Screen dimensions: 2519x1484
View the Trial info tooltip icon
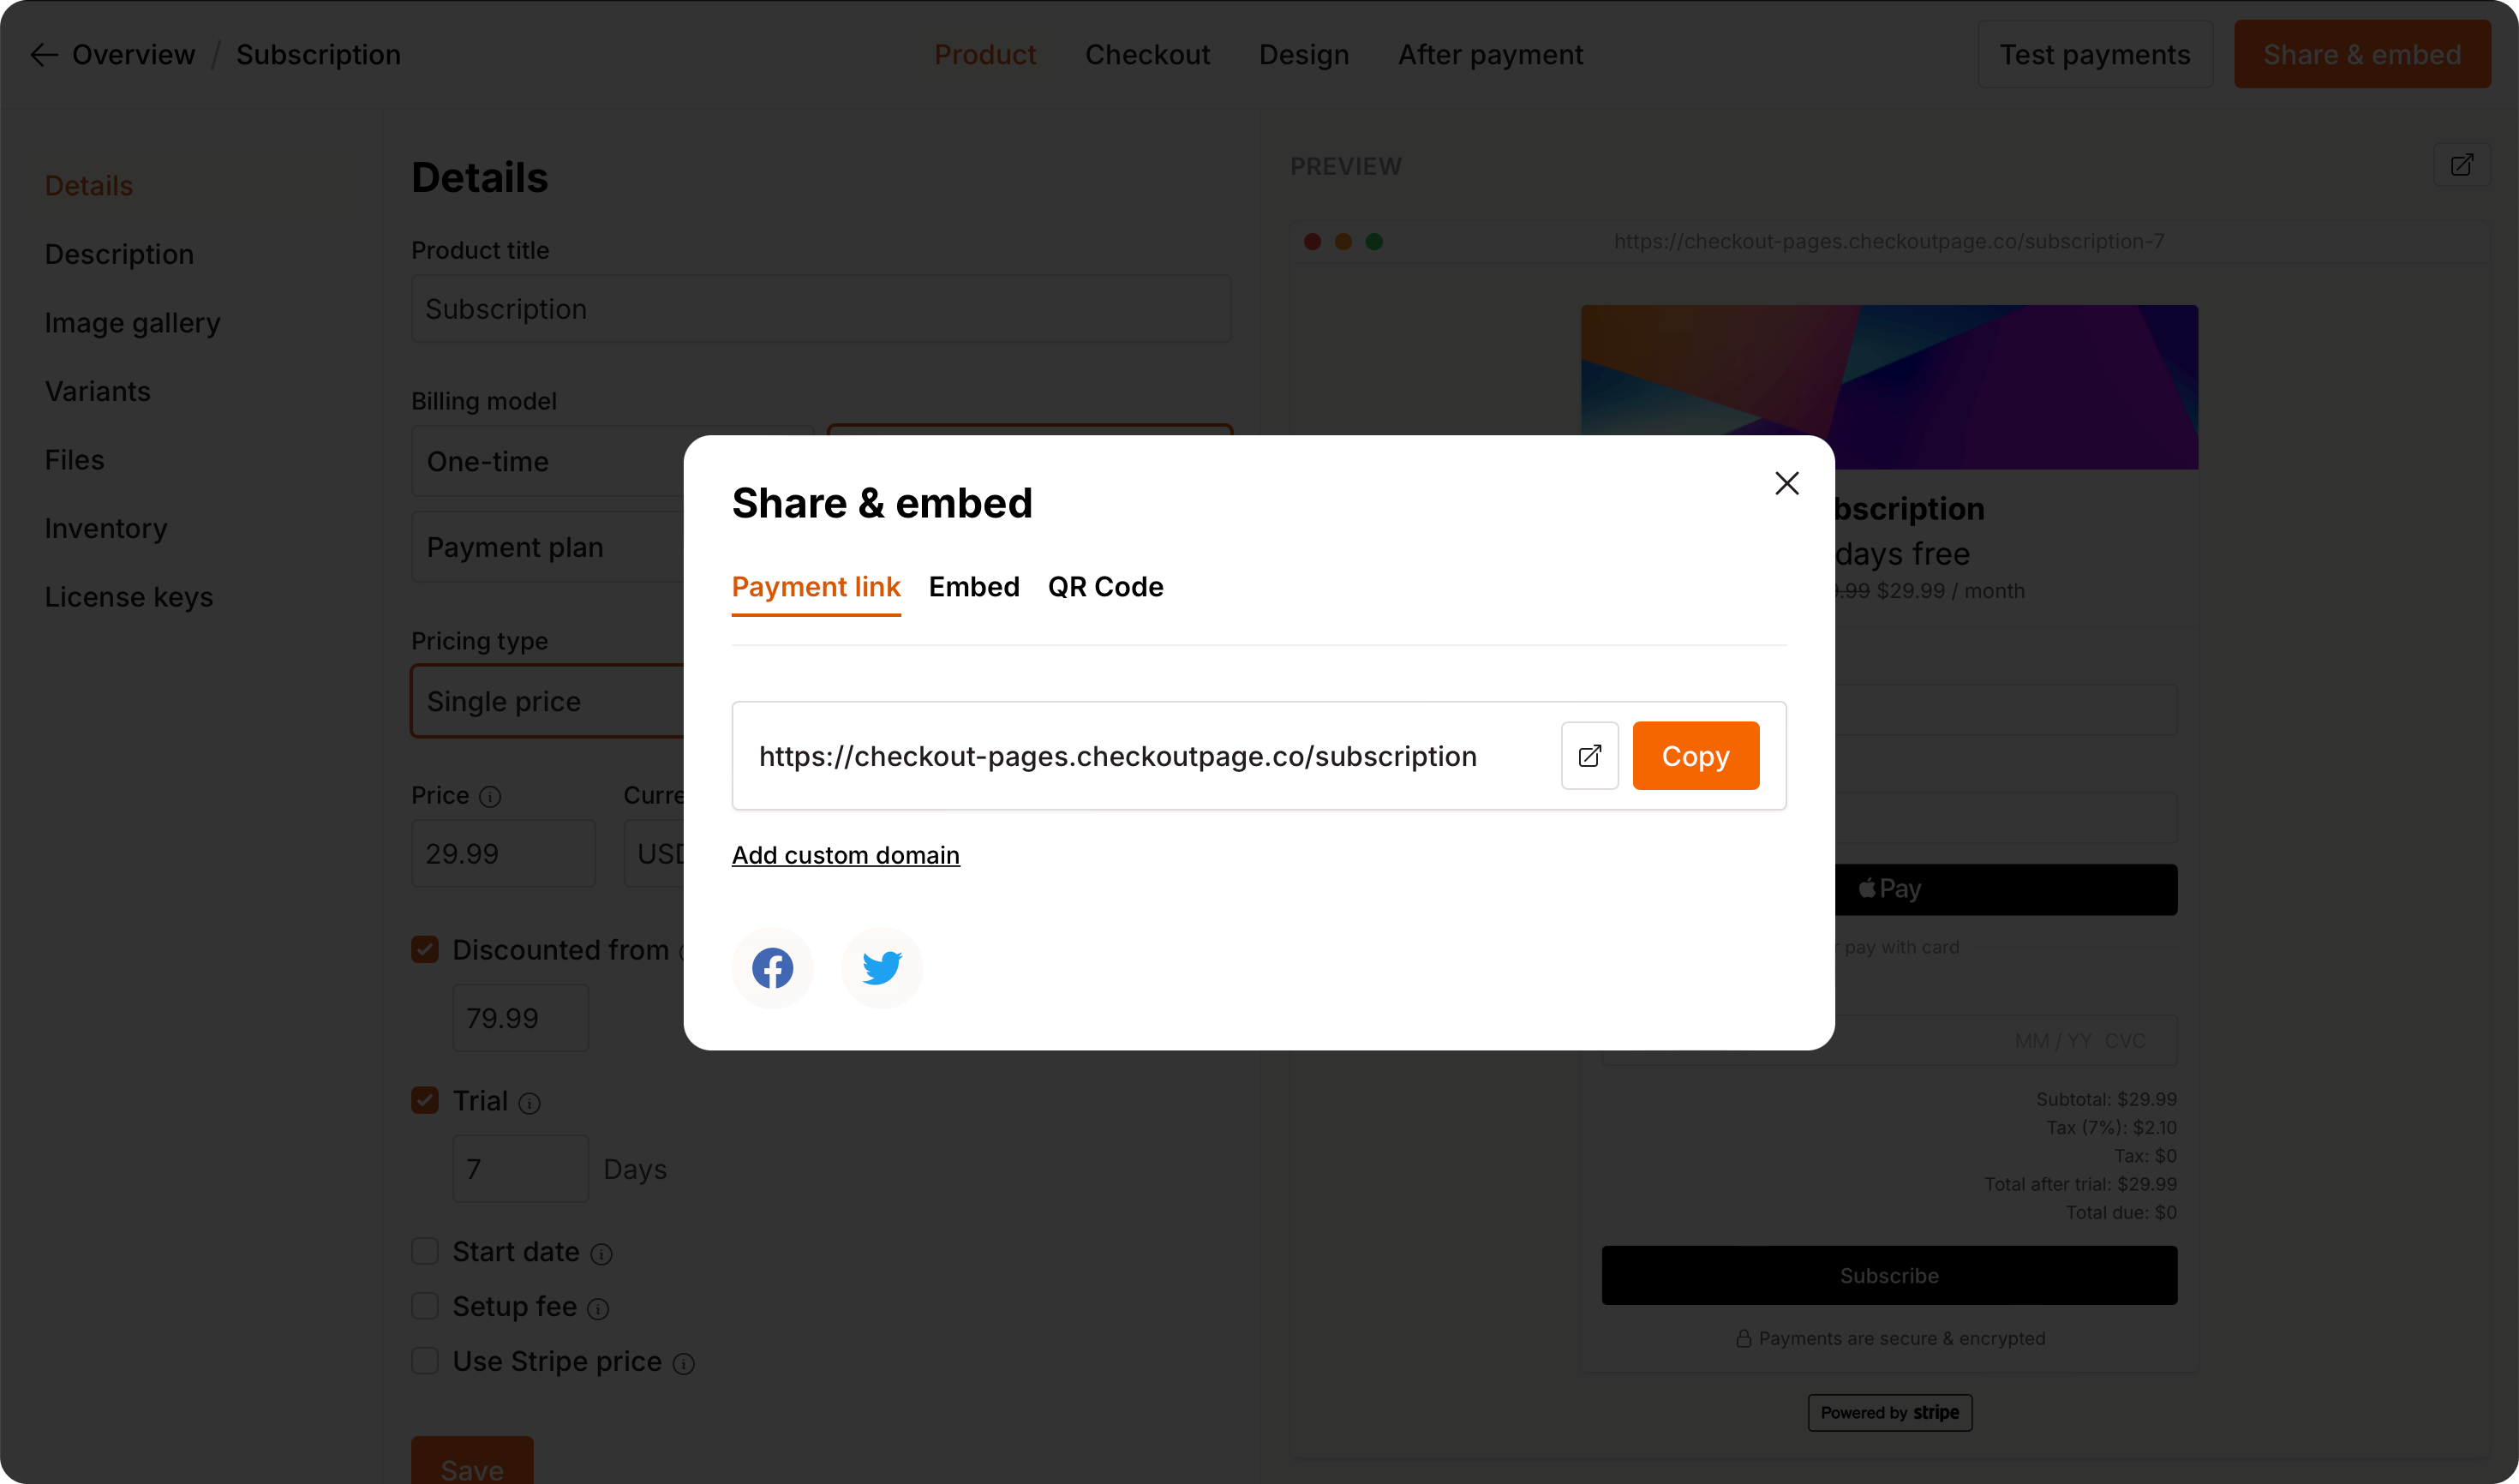coord(530,1102)
